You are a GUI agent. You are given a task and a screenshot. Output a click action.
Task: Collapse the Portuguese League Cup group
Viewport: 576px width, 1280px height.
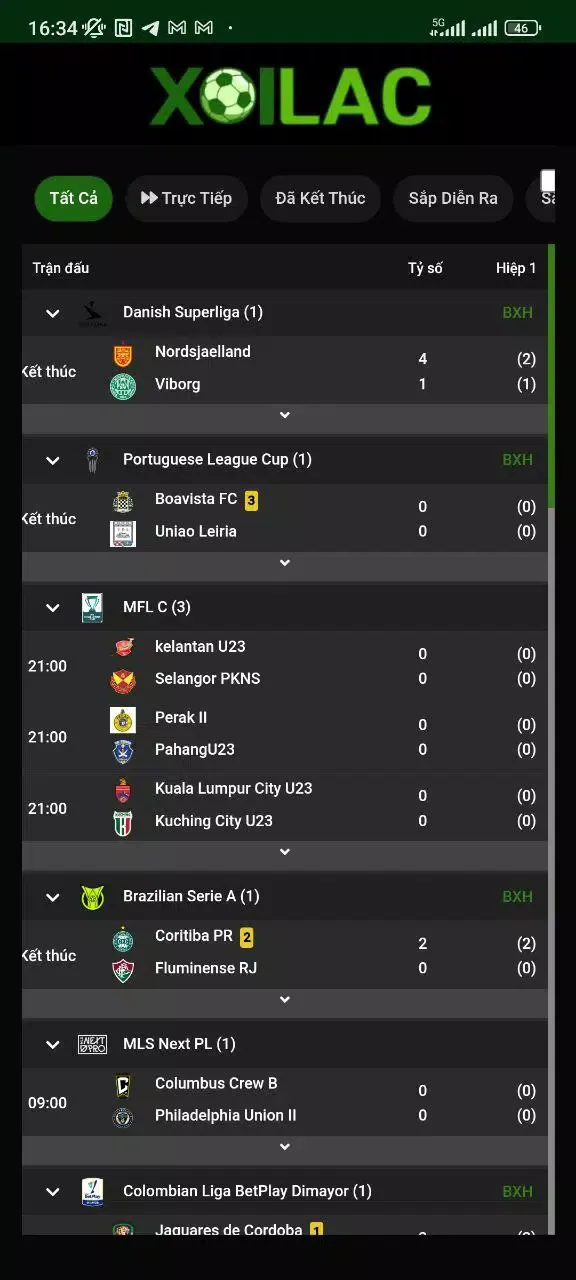[53, 460]
